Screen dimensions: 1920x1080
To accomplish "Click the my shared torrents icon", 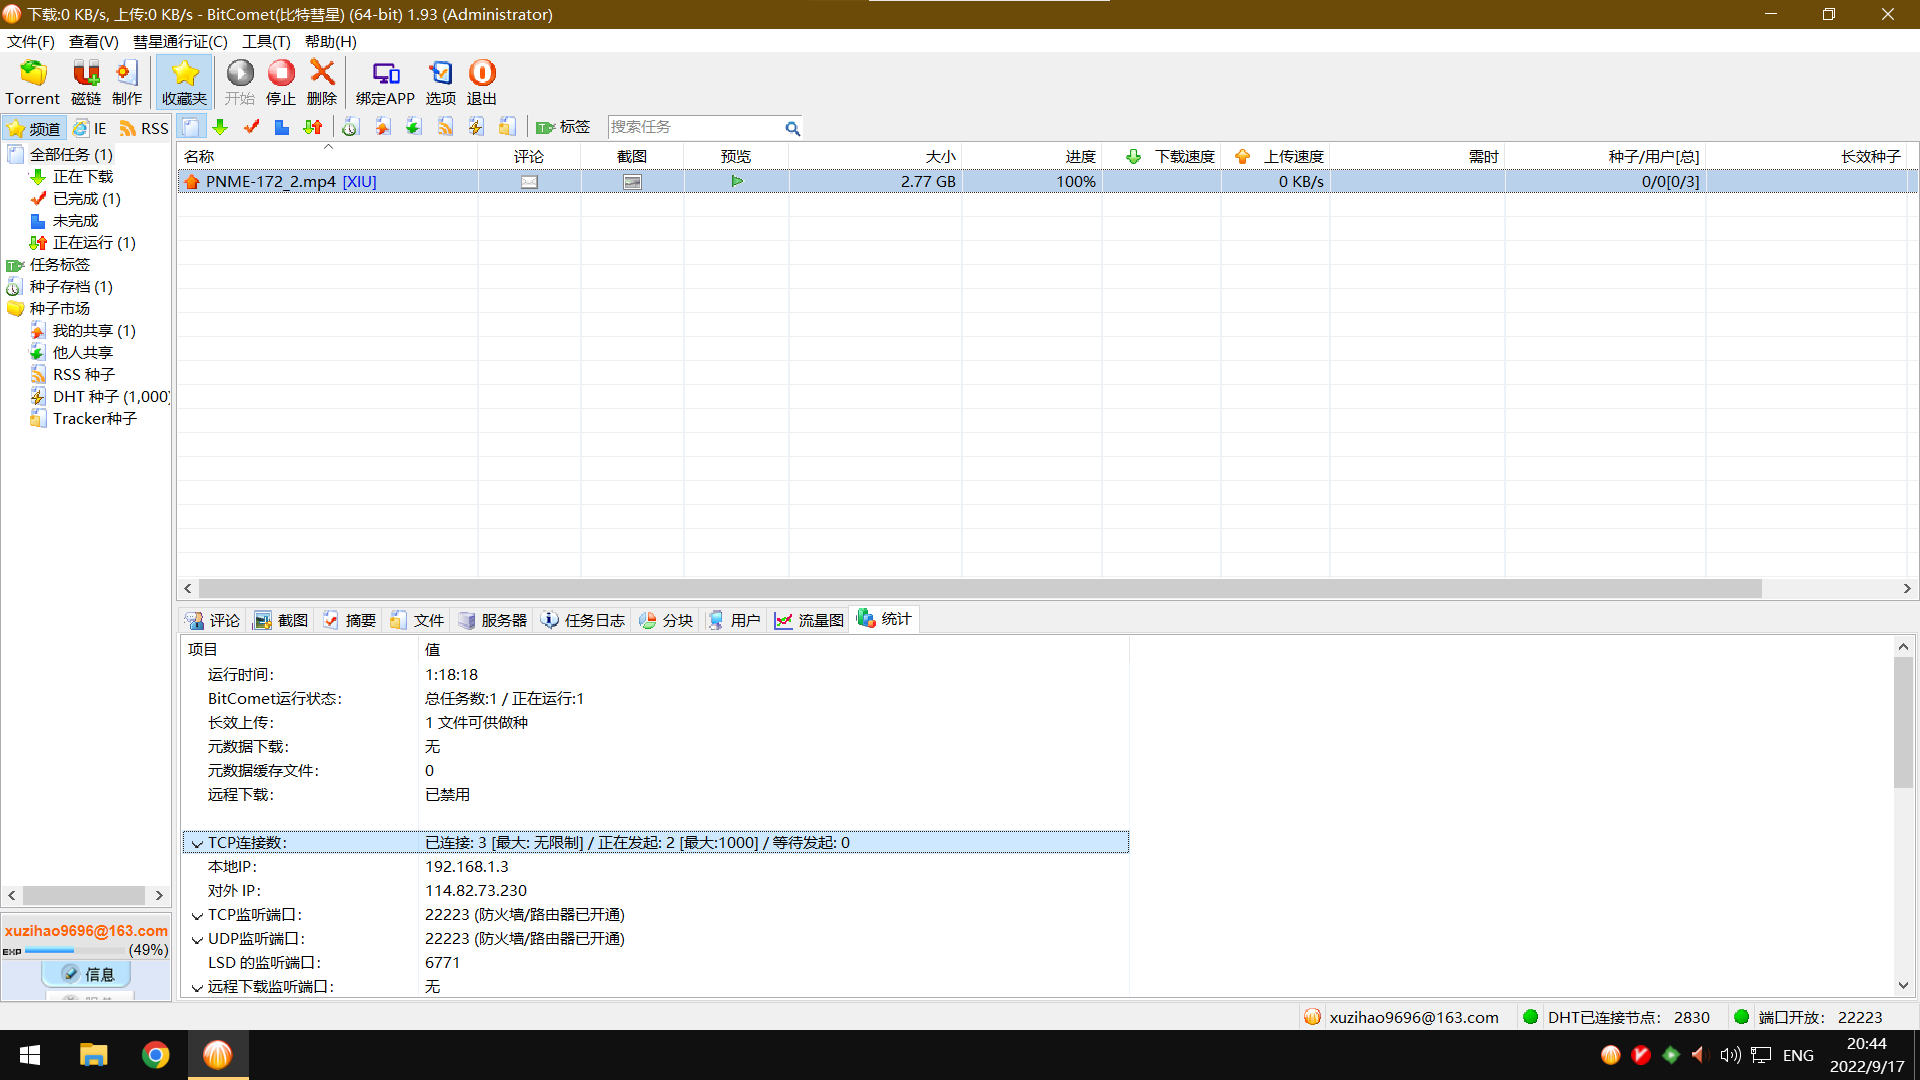I will [383, 127].
